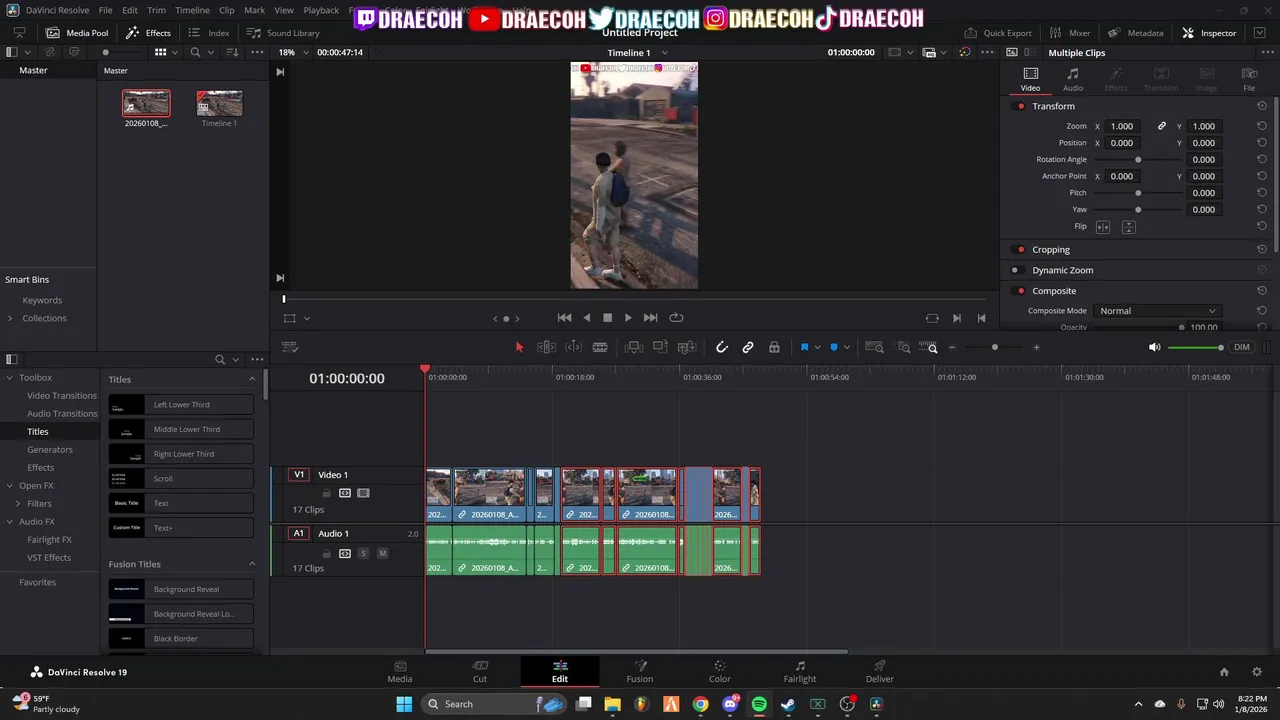The image size is (1280, 720).
Task: Click the Insert Clip icon
Action: 633,347
